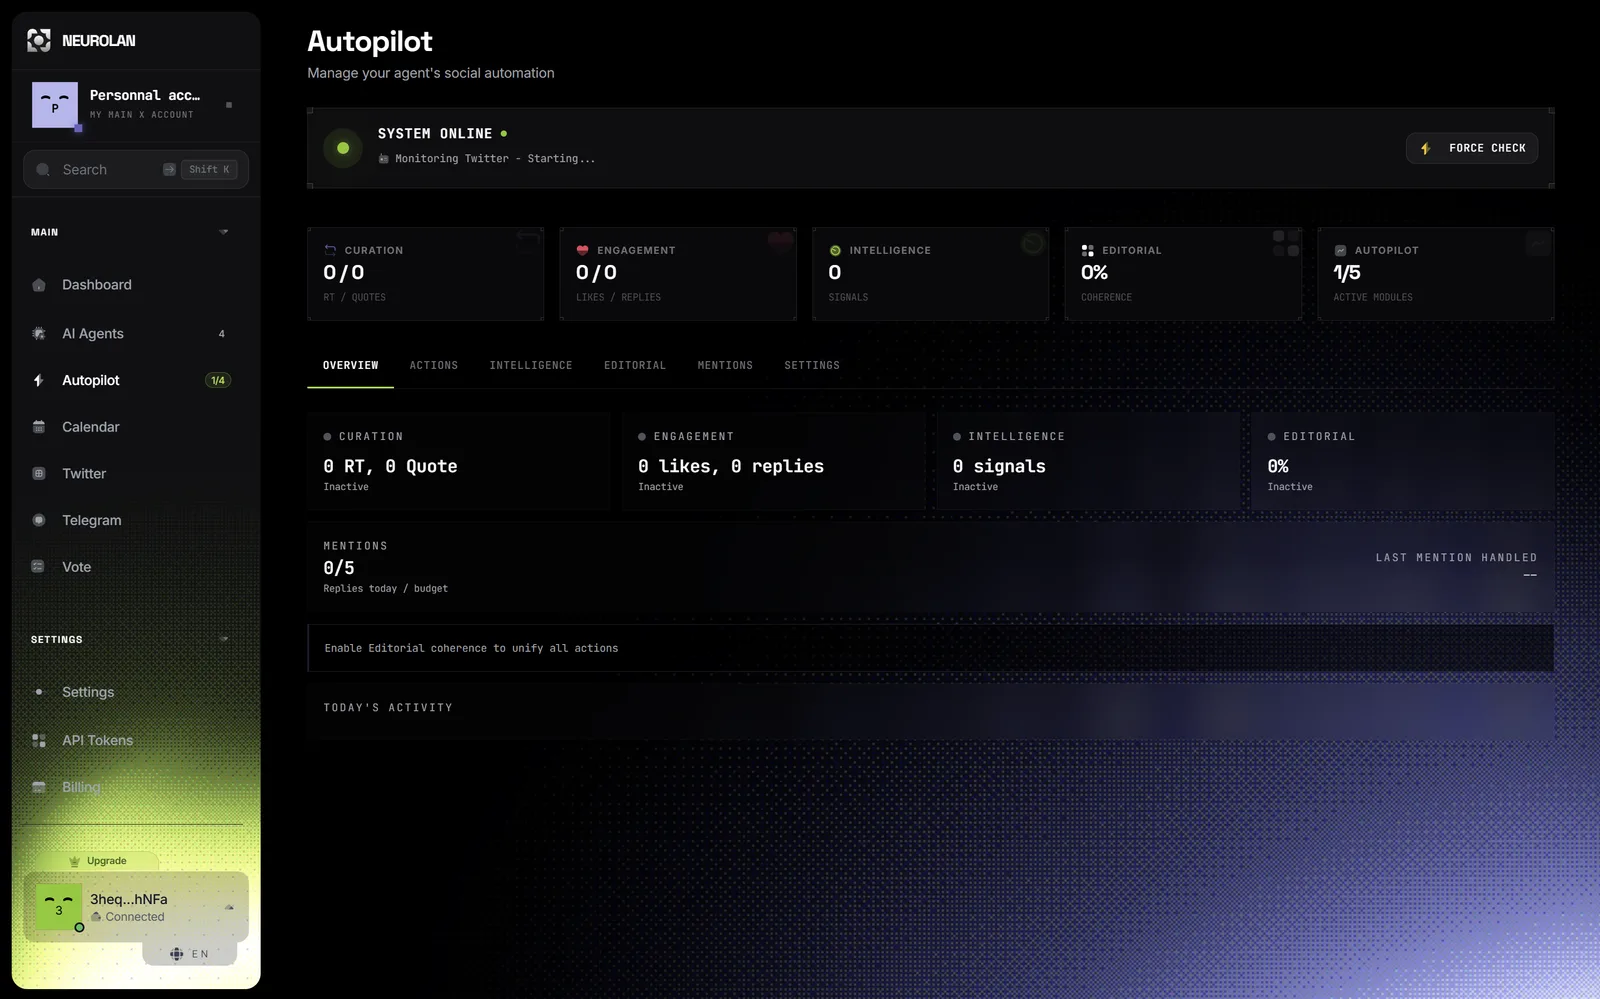
Task: Click the Curation status dot in overview
Action: (327, 437)
